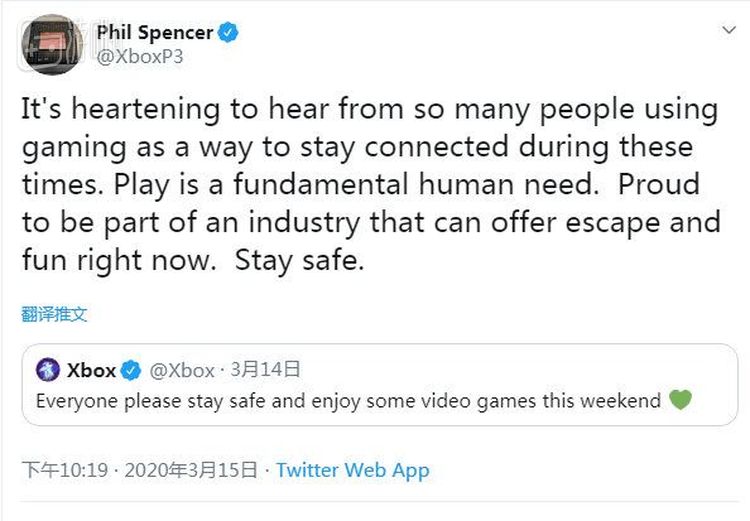Click the 翻译推文 translate tweet link
Image resolution: width=750 pixels, height=521 pixels.
[x=54, y=314]
